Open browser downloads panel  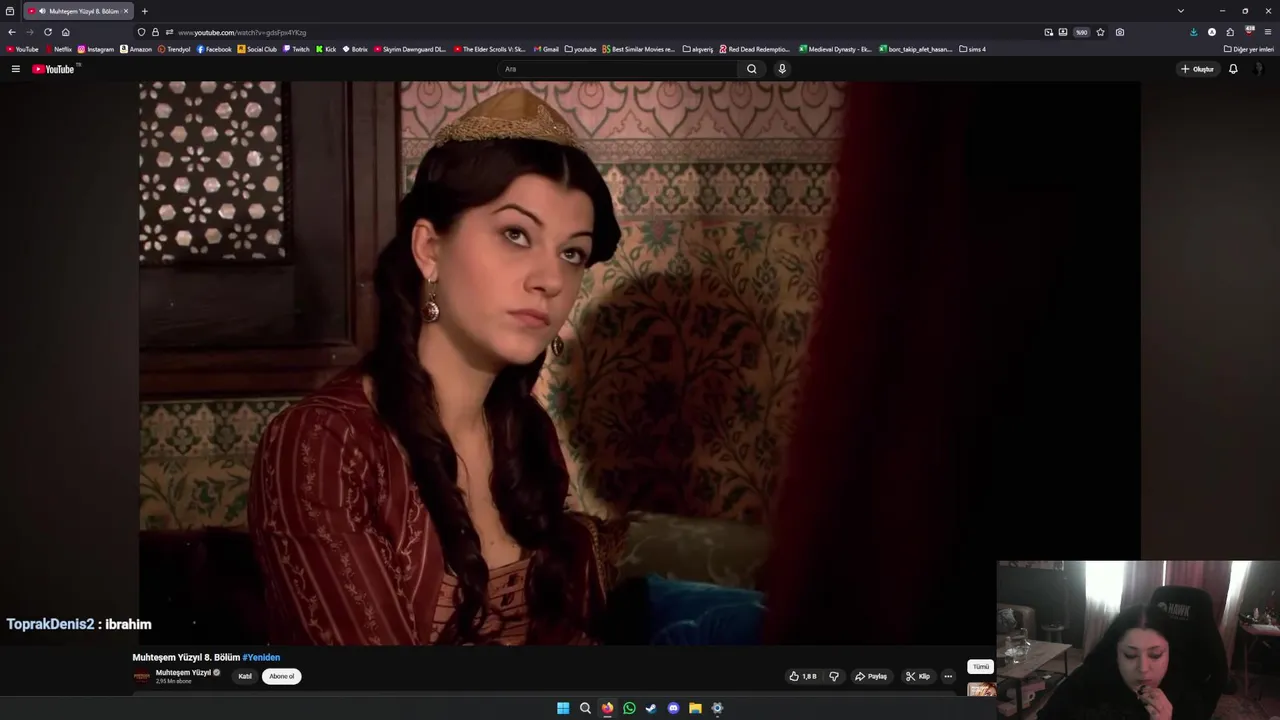coord(1193,32)
